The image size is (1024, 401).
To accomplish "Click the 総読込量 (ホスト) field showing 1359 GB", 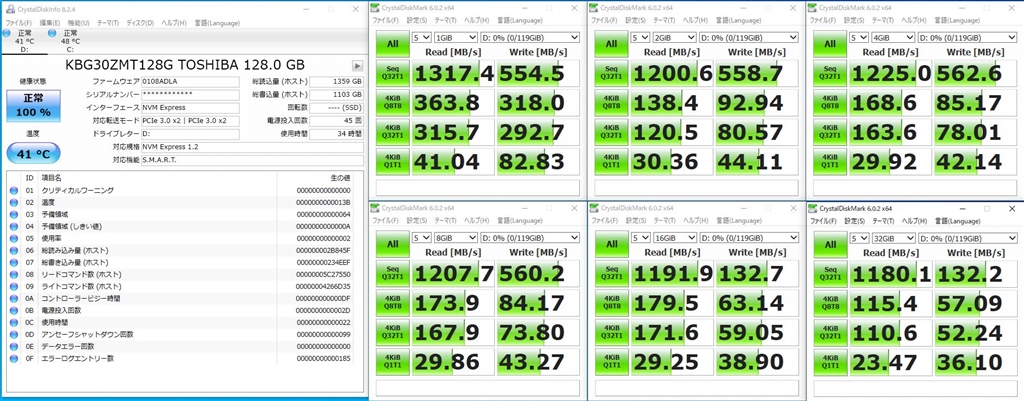I will pos(336,82).
